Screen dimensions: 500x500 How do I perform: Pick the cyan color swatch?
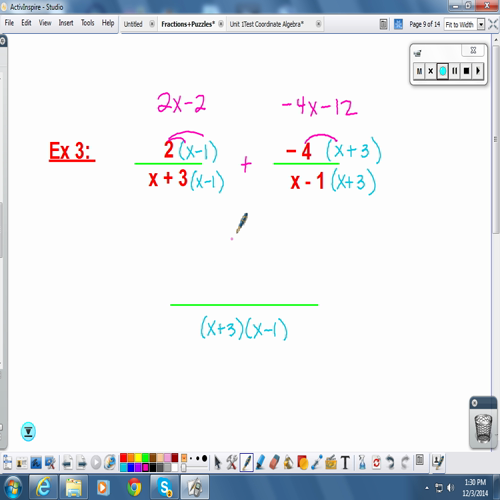point(123,468)
